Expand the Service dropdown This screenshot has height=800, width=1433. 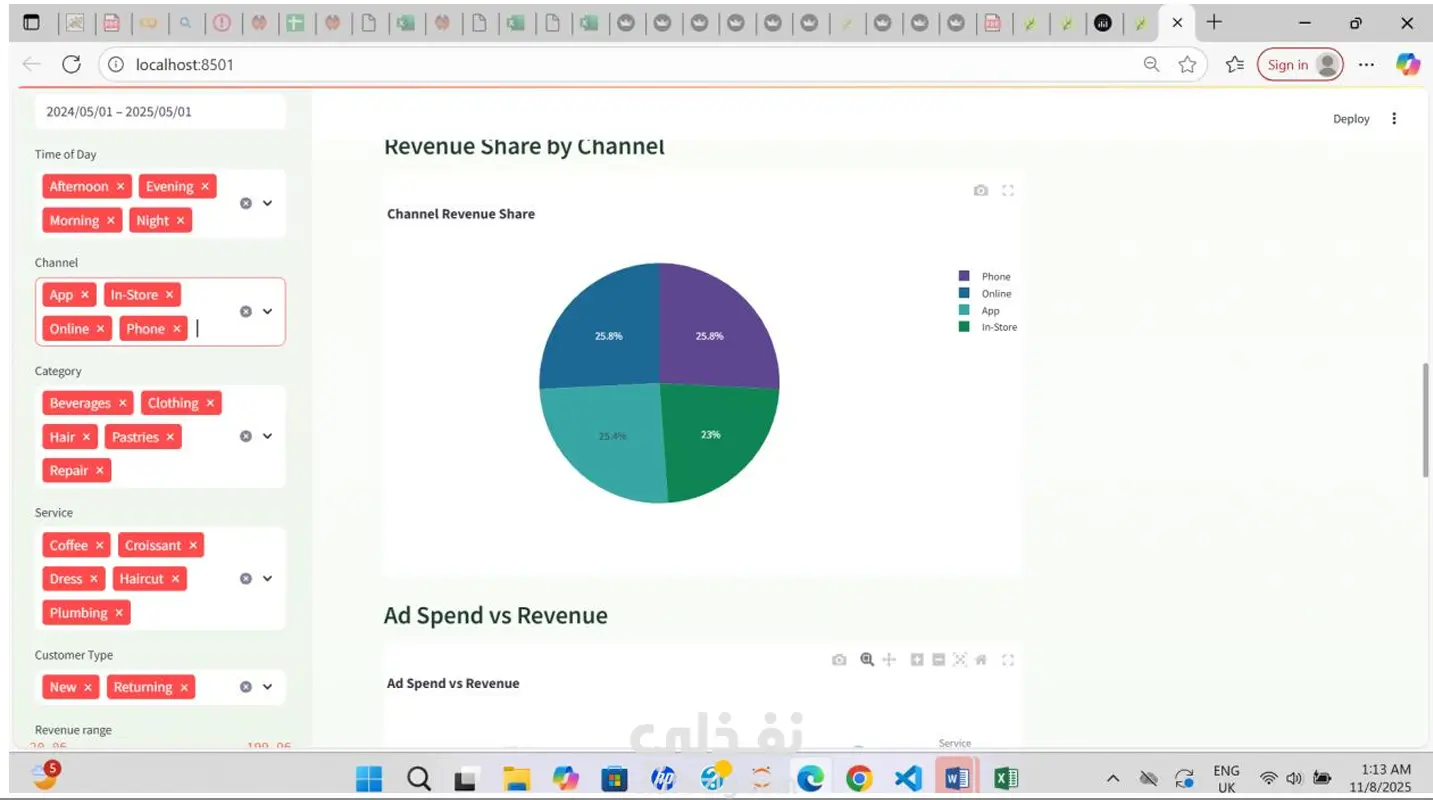pos(268,579)
